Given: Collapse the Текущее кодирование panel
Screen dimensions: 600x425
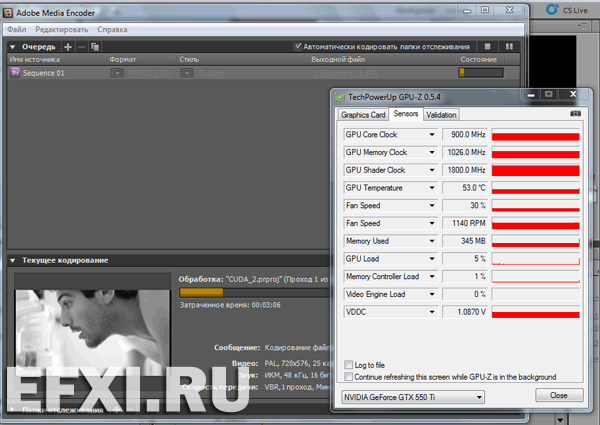Looking at the screenshot, I should [13, 261].
